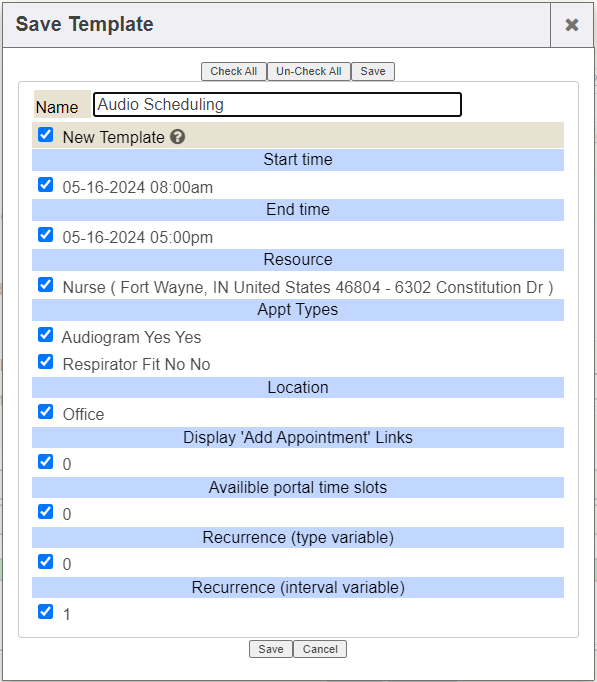This screenshot has height=682, width=597.
Task: Click the Check All button
Action: click(x=233, y=71)
